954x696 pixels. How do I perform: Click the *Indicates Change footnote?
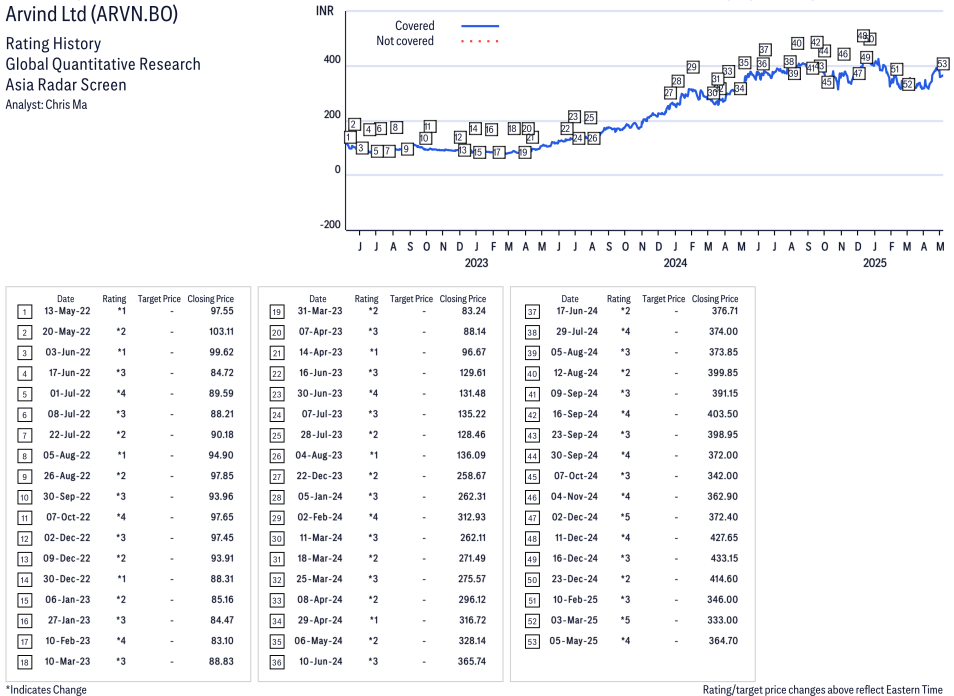[46, 689]
